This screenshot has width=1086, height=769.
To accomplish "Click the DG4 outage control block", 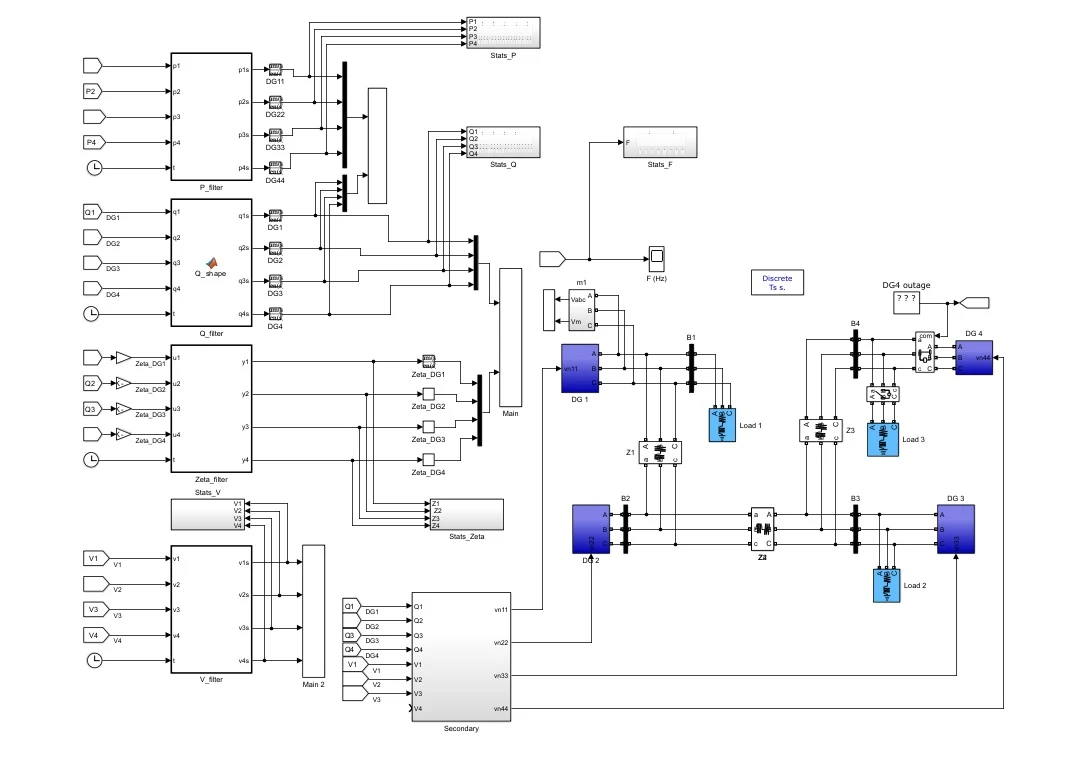I will pos(906,299).
